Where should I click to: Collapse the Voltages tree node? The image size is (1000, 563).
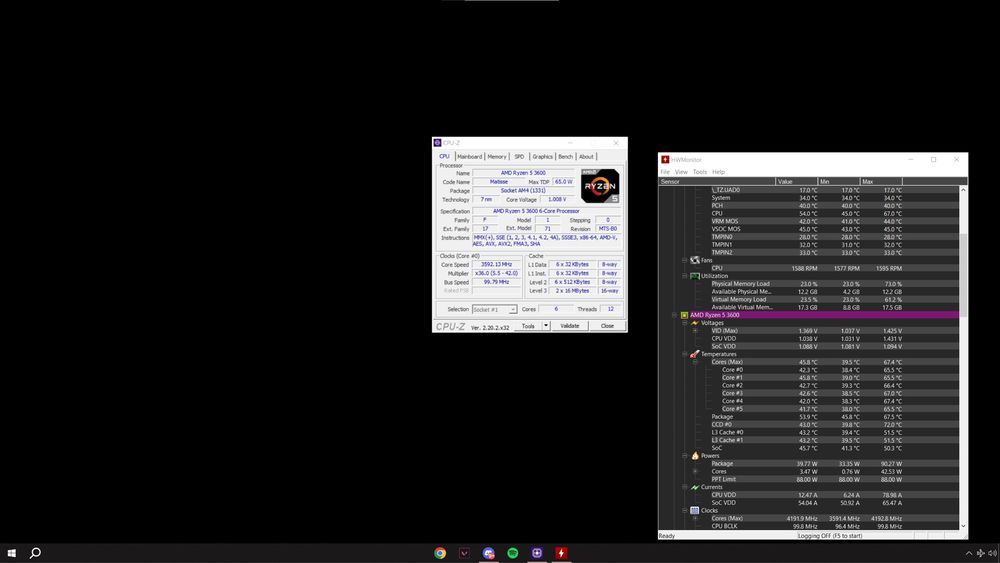click(685, 323)
